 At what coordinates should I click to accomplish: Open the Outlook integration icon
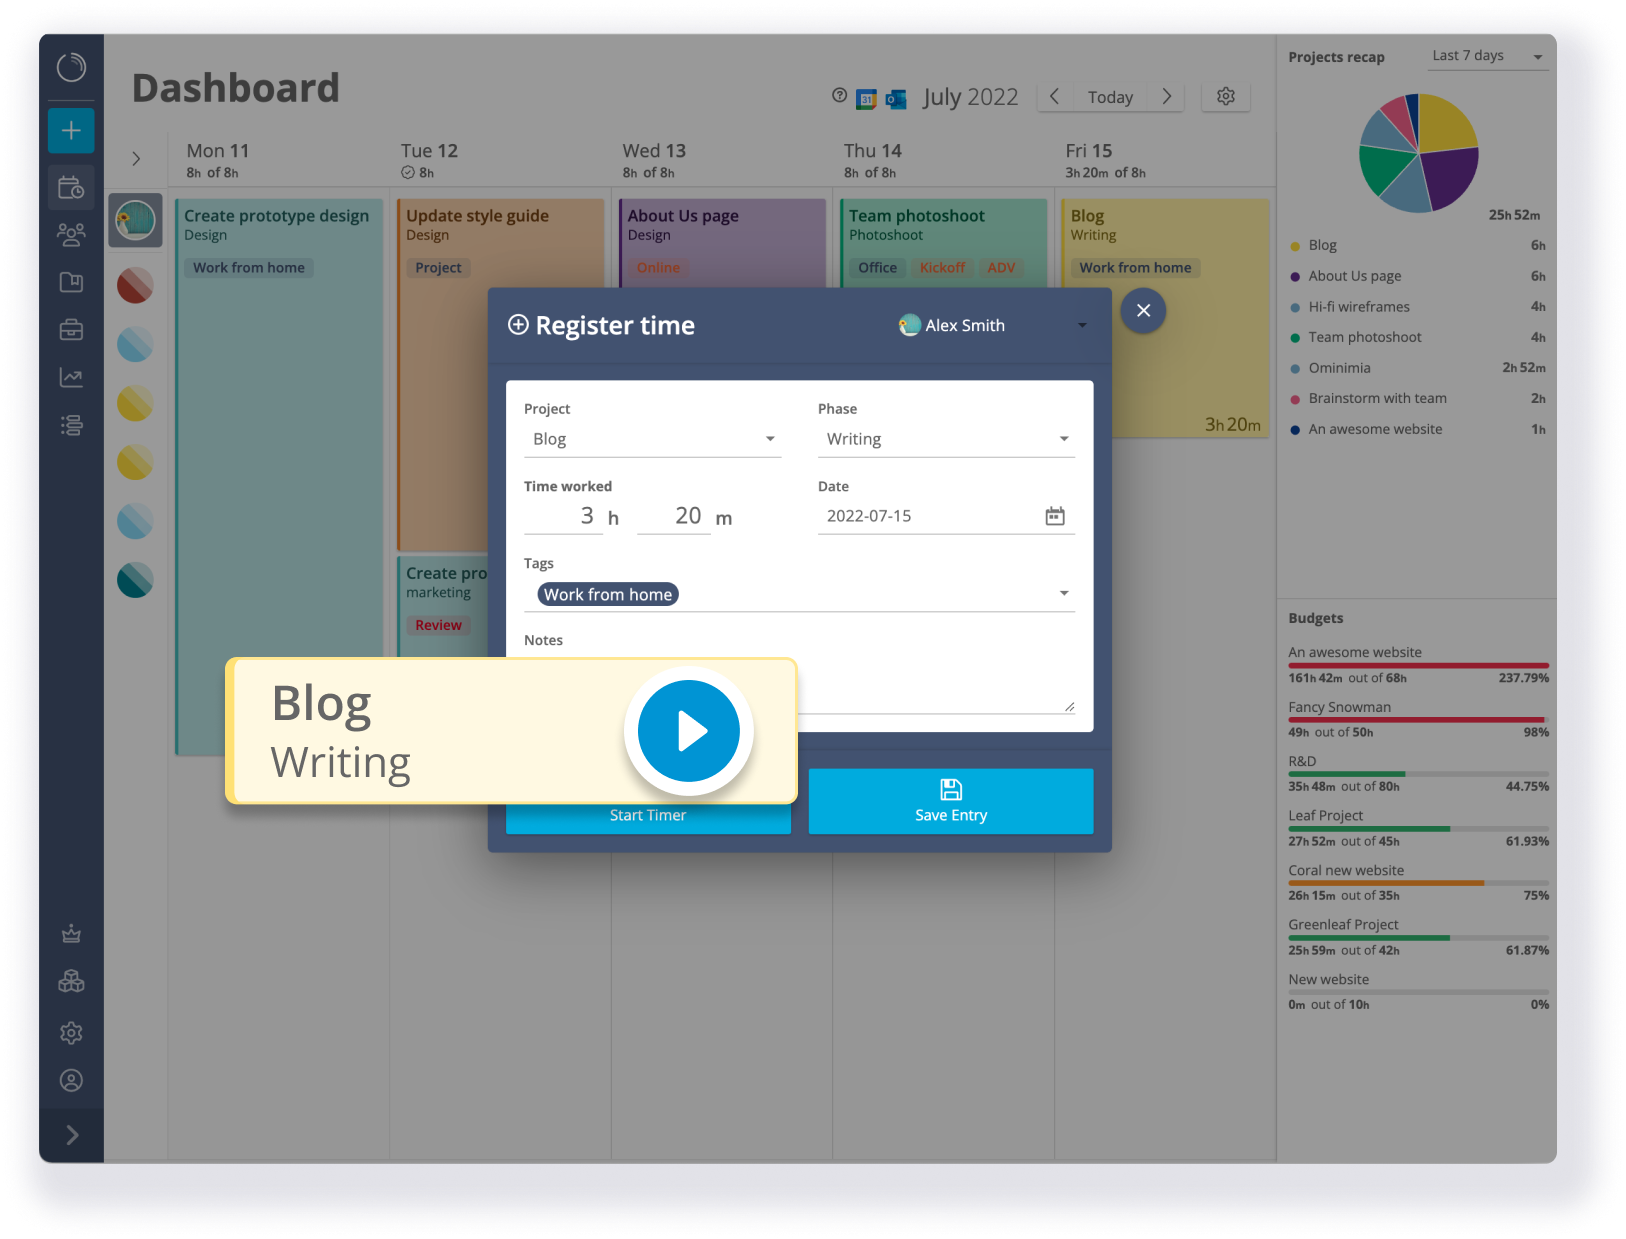point(896,98)
